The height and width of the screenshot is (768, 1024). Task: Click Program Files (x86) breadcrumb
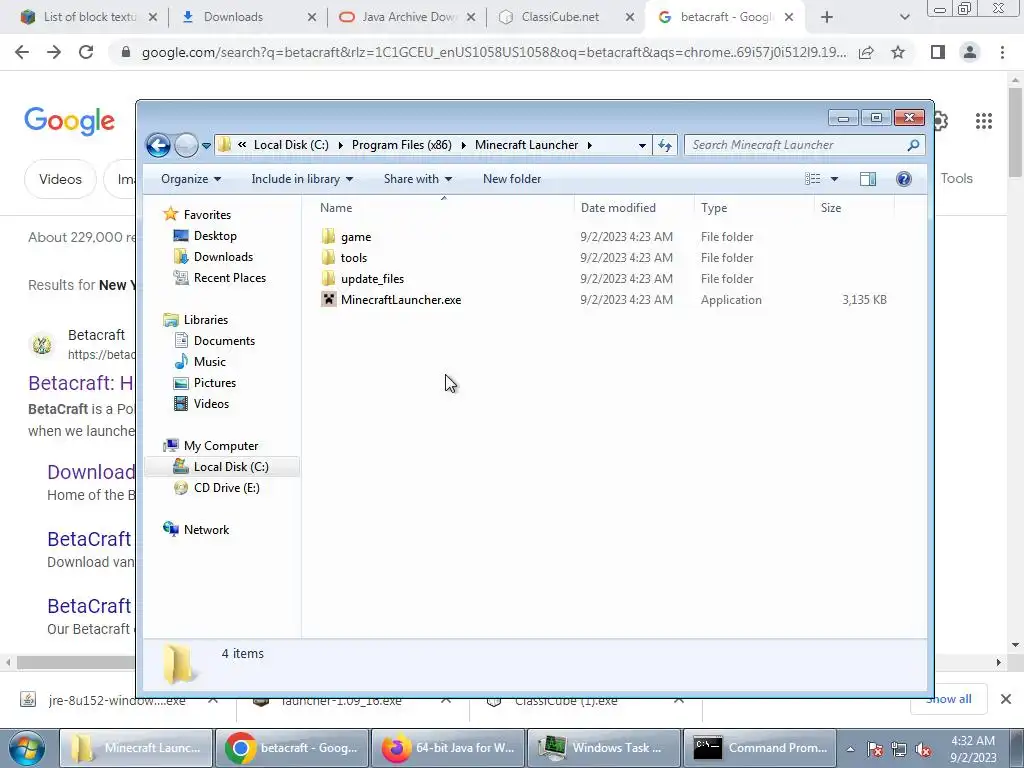tap(402, 145)
